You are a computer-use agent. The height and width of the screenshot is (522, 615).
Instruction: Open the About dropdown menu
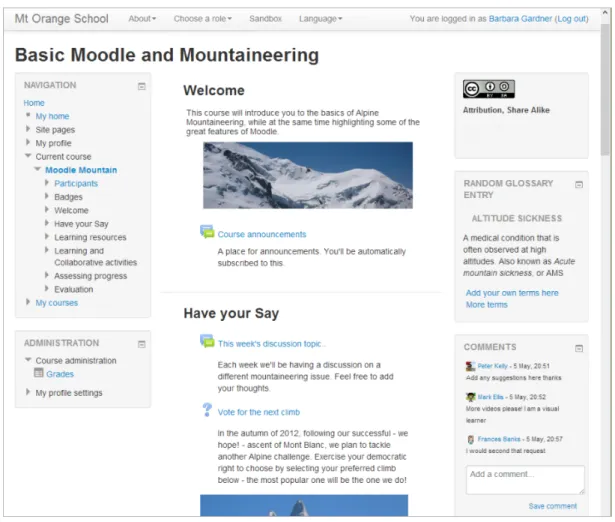click(x=142, y=18)
